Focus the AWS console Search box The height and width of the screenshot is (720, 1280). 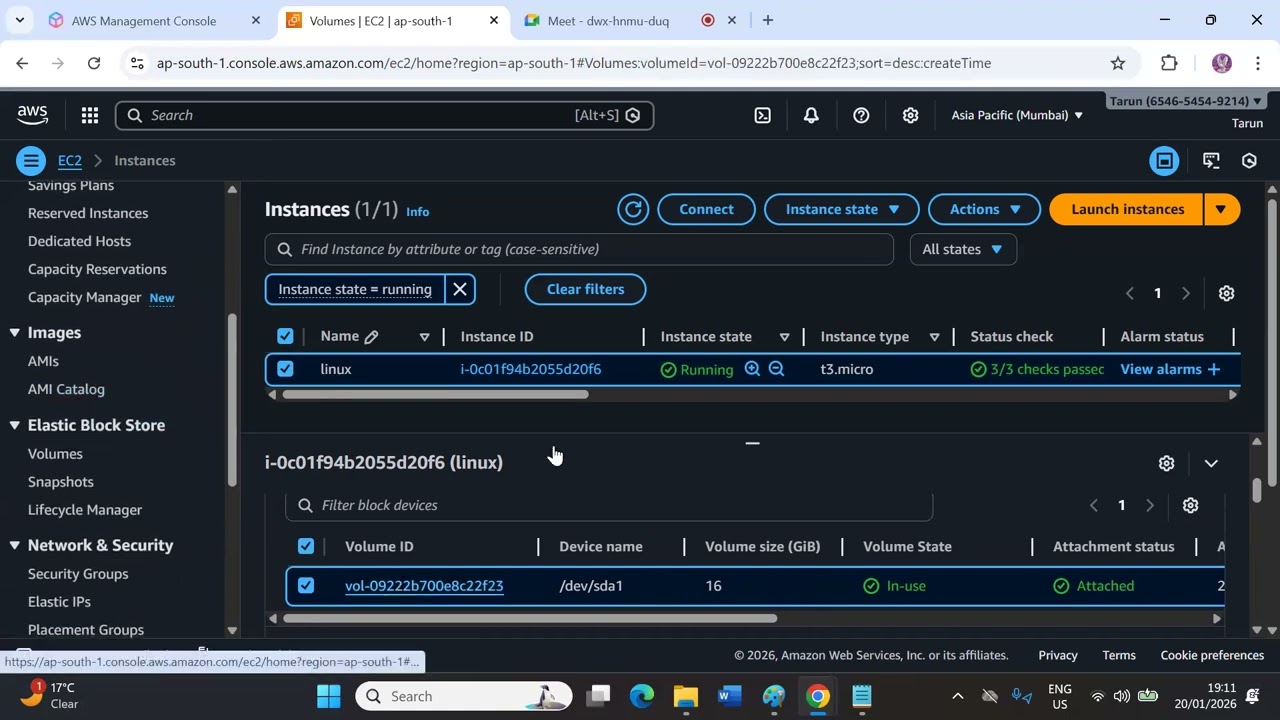click(x=385, y=115)
